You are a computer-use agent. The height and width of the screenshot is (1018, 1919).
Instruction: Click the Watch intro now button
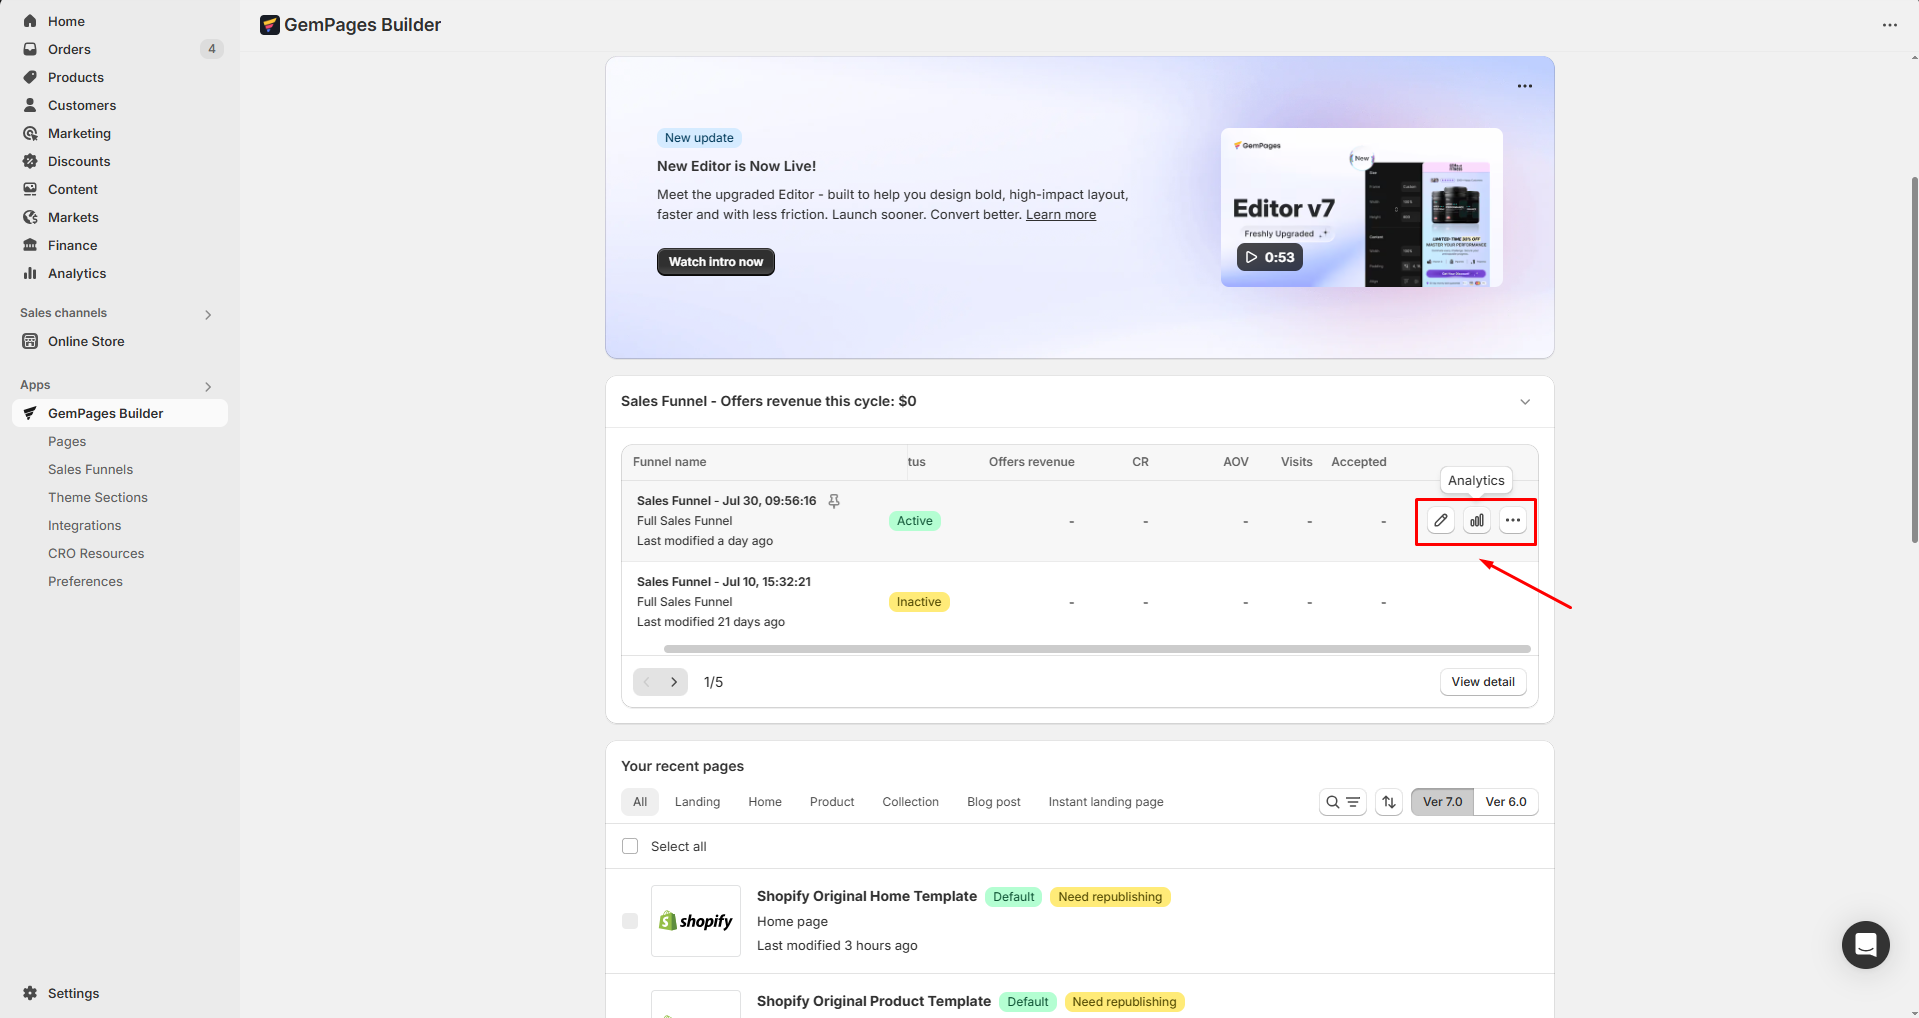(715, 262)
